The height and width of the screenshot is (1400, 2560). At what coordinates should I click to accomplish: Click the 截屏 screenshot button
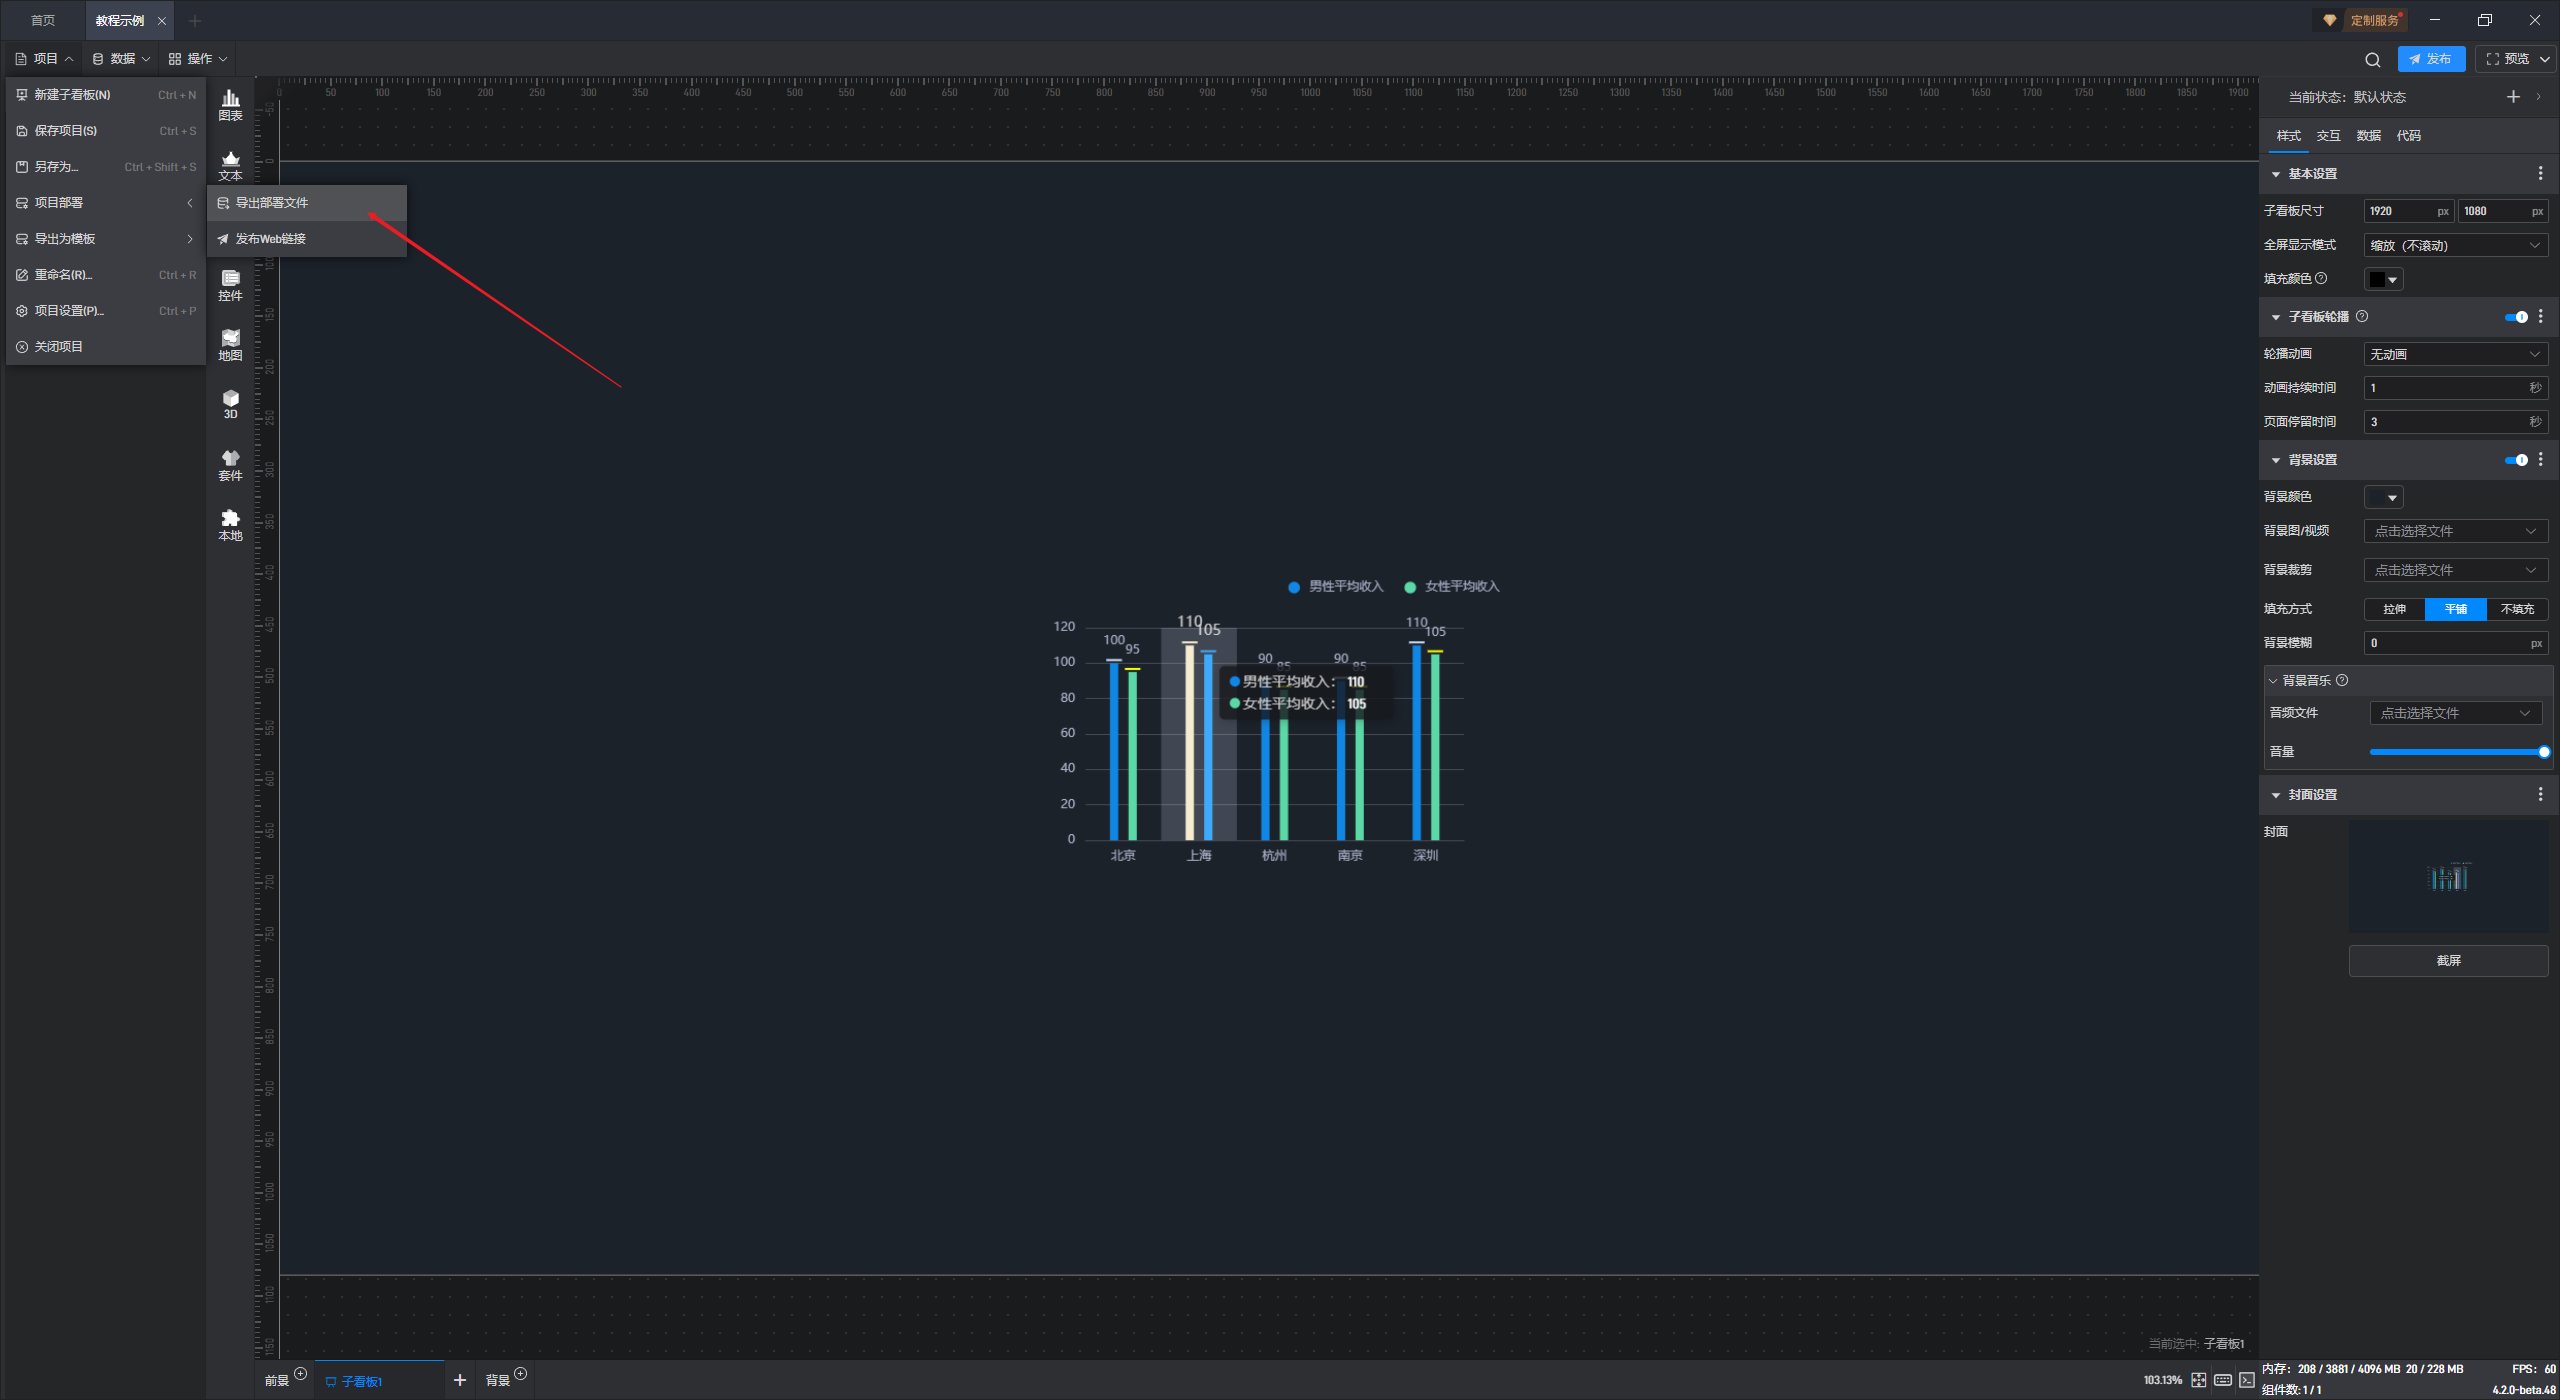(2448, 961)
